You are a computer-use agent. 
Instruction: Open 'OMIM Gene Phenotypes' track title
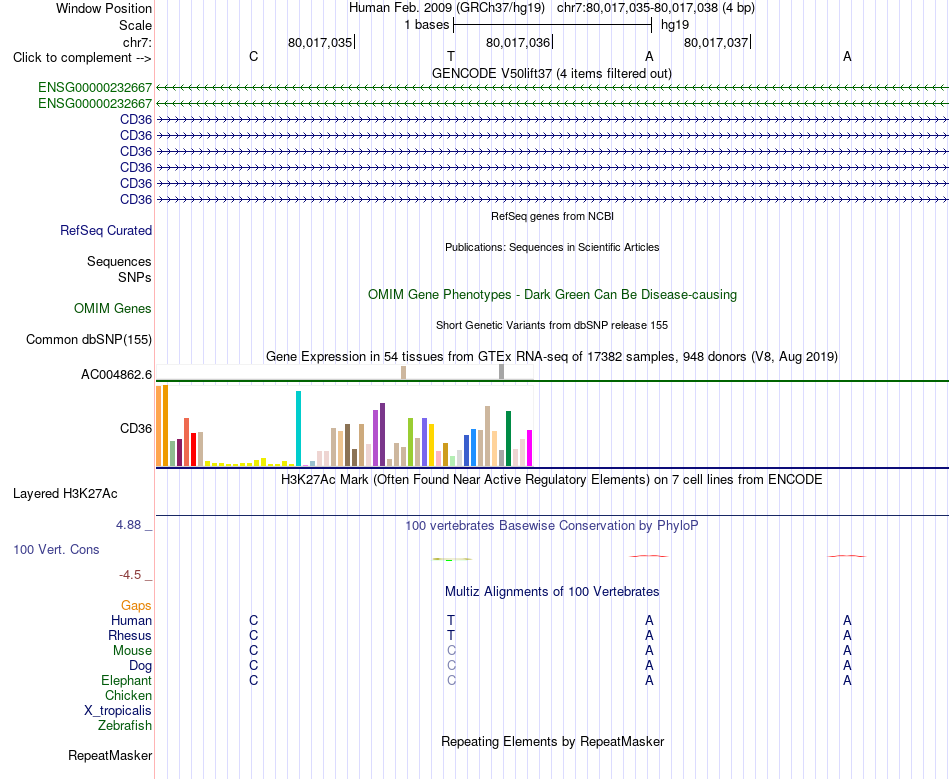(553, 294)
